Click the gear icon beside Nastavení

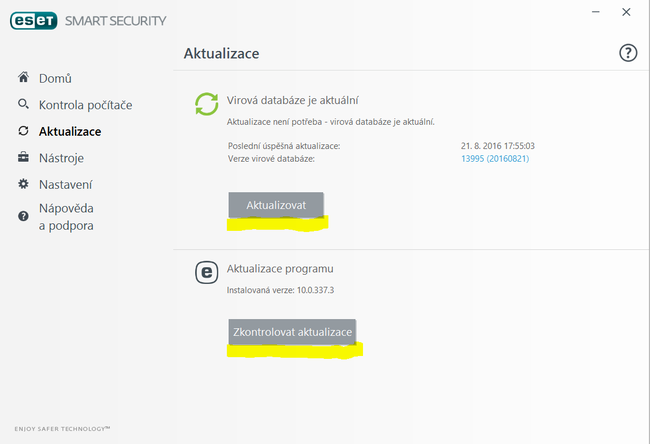(x=23, y=184)
